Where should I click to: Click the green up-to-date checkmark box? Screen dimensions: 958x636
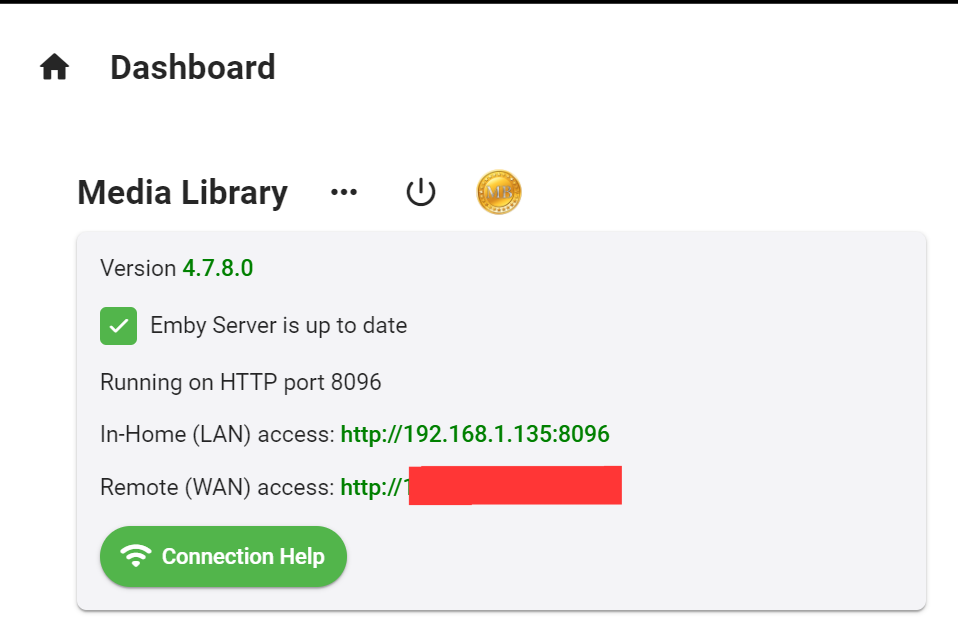[118, 326]
